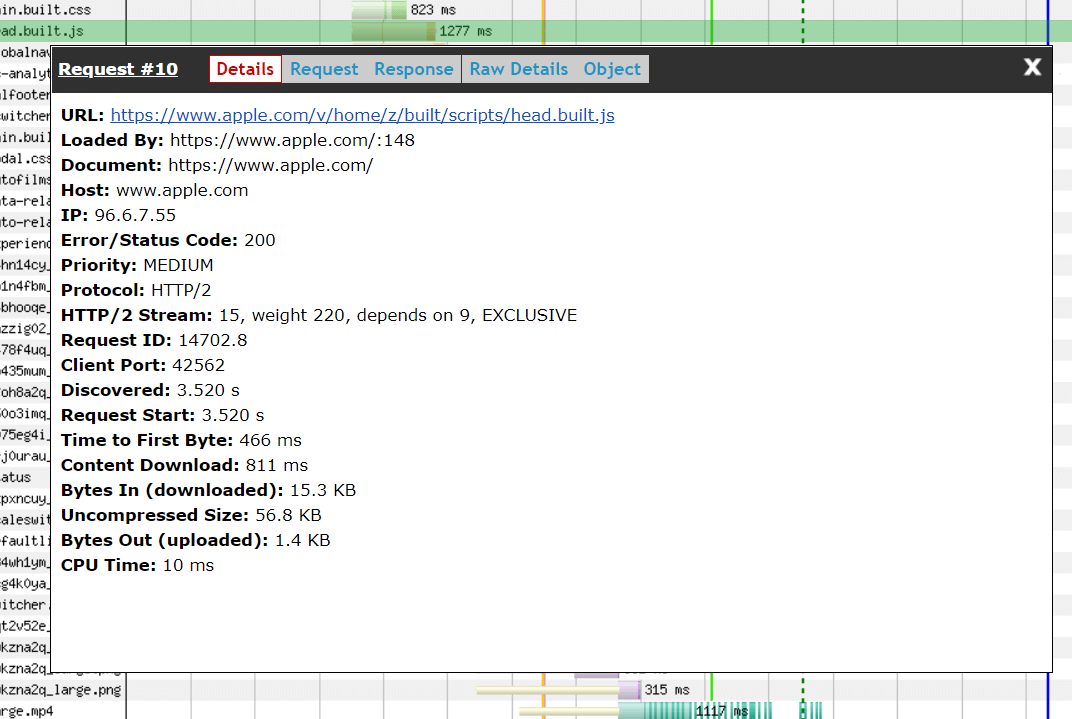
Task: Click the Bytes In (downloaded) line
Action: (x=209, y=490)
